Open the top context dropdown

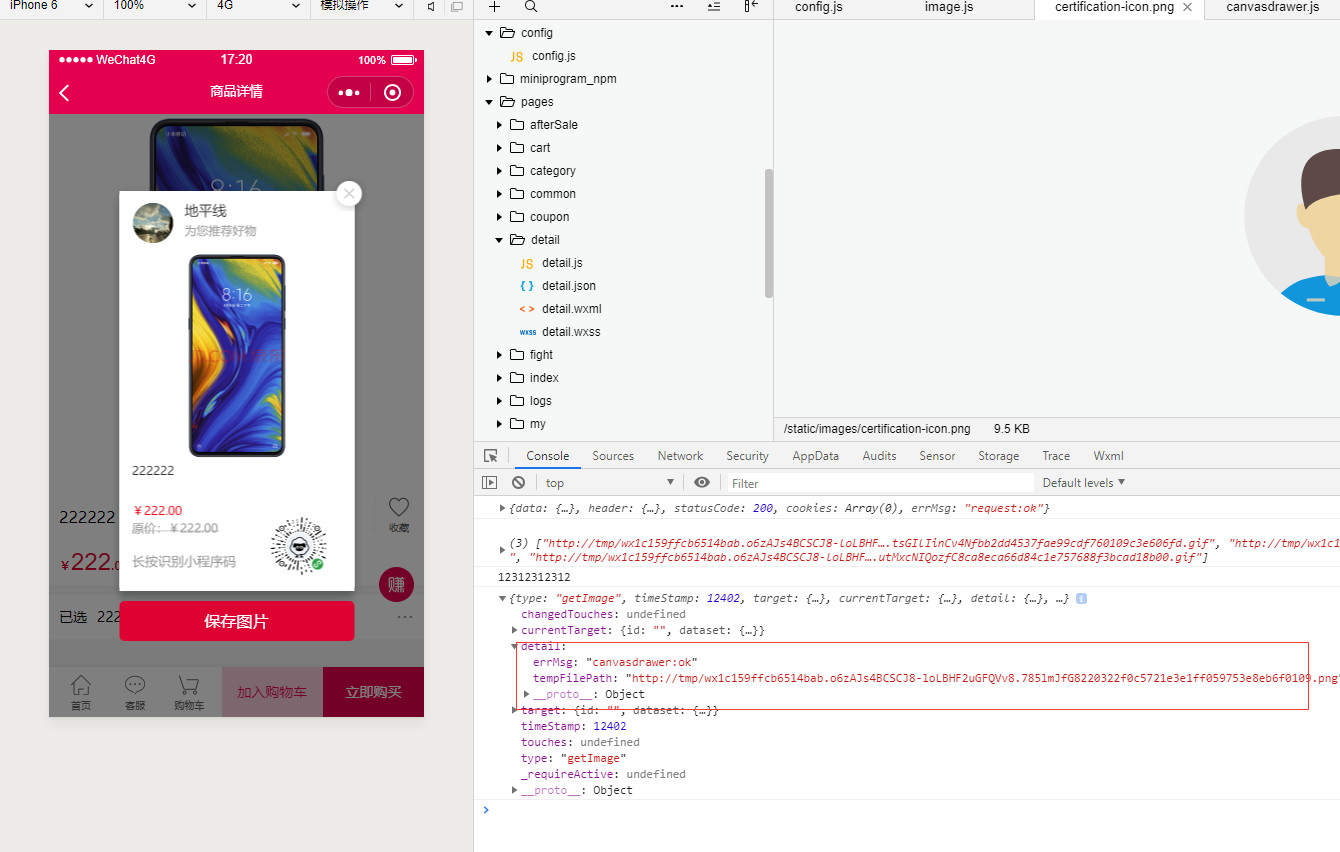tap(609, 482)
